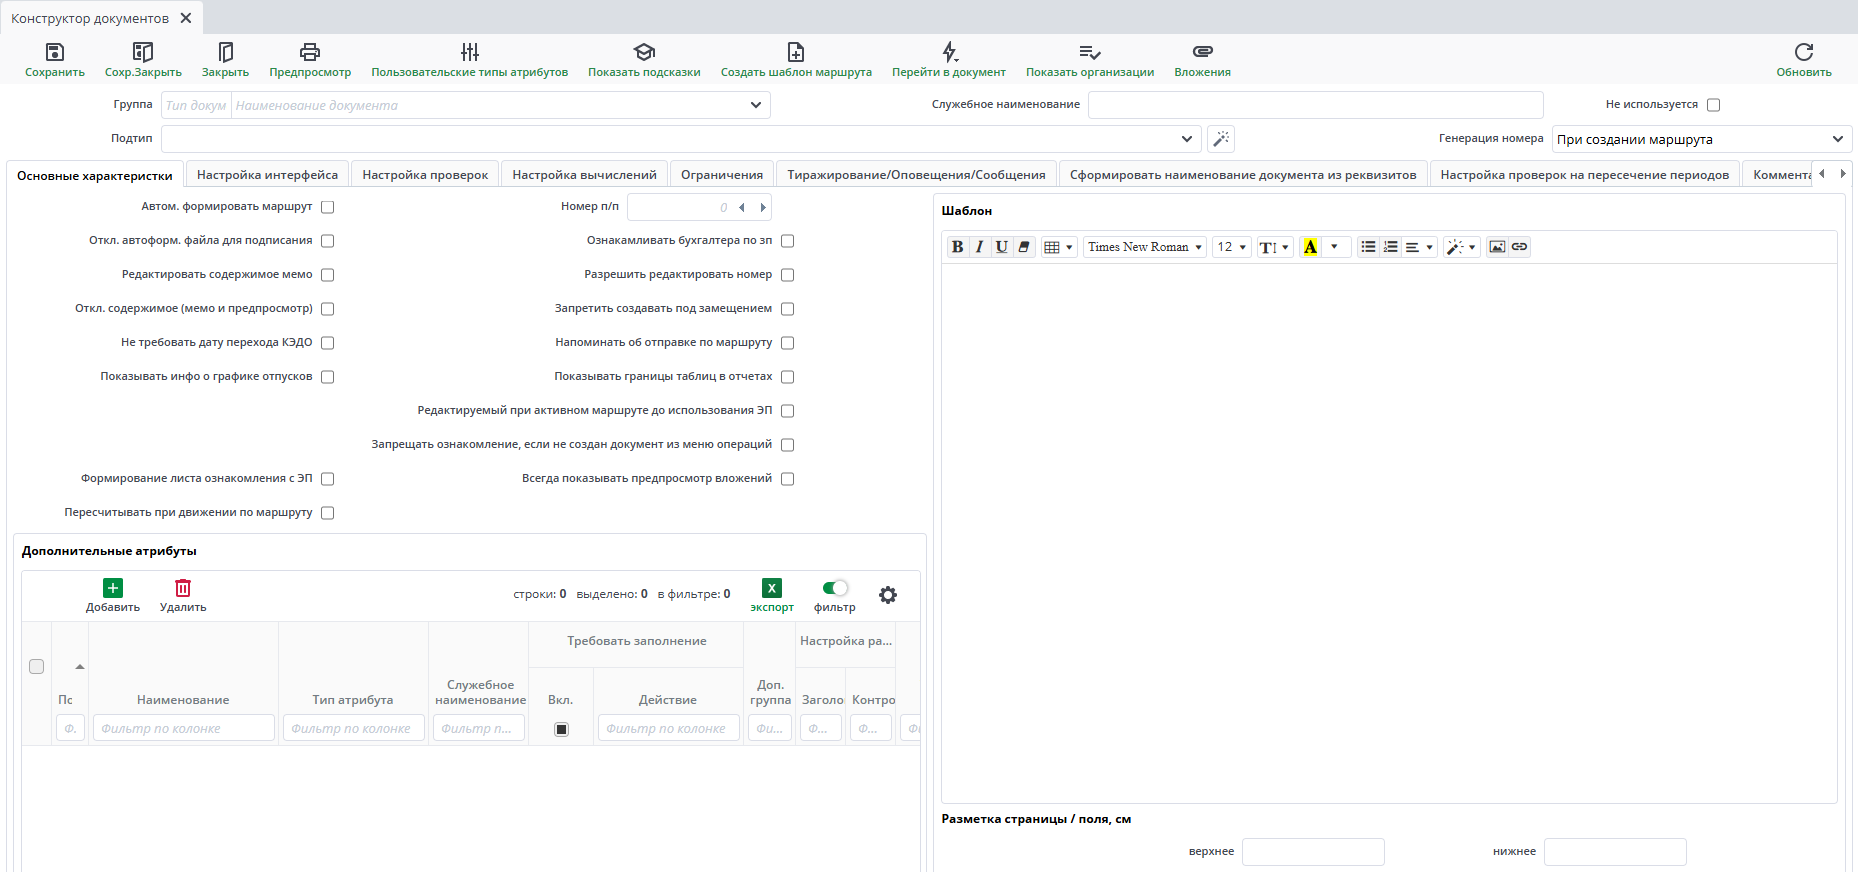Open the Ограничения tab
This screenshot has width=1858, height=872.
[721, 175]
